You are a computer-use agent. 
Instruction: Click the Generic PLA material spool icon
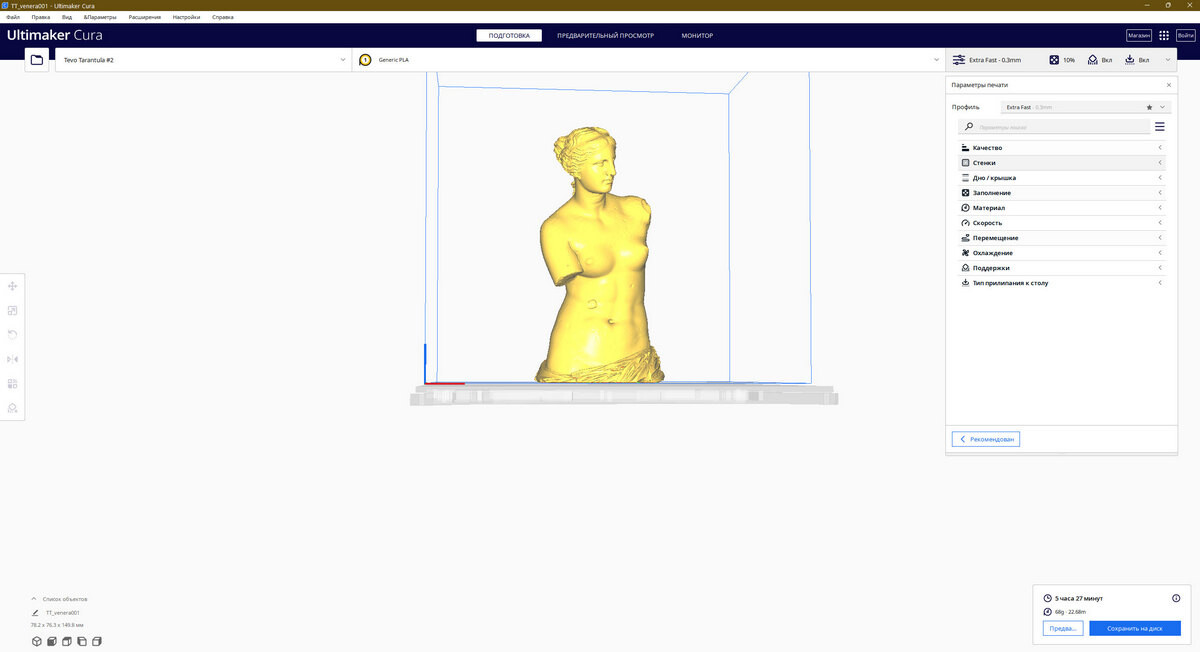tap(365, 60)
